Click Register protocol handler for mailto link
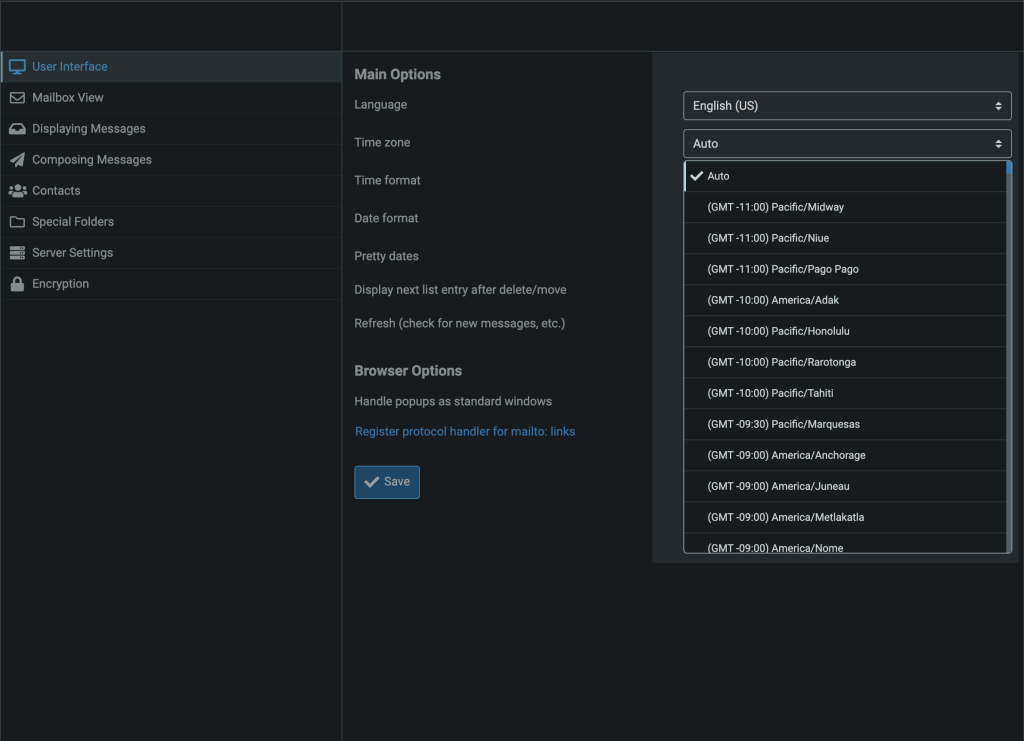 [x=465, y=432]
